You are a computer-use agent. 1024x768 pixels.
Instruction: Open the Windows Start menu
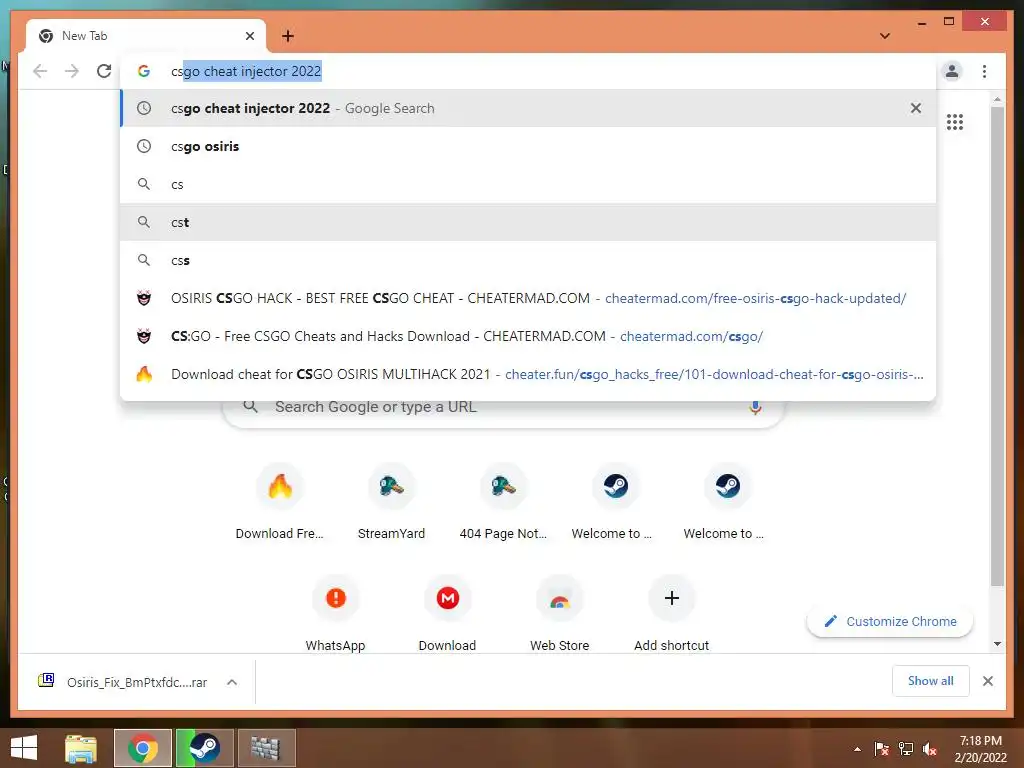(x=24, y=748)
